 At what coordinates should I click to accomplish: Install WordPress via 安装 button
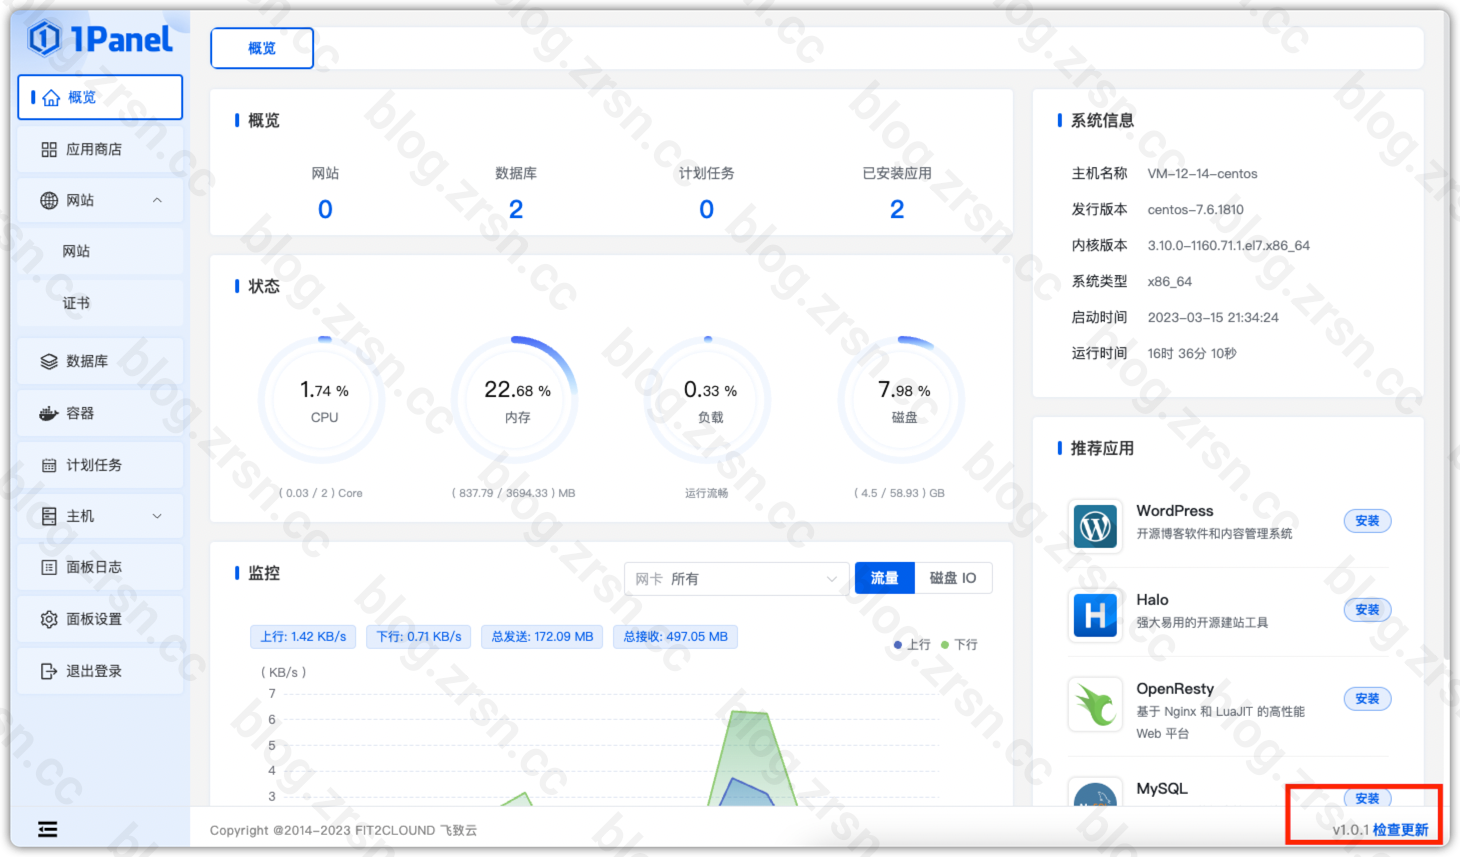[x=1367, y=521]
